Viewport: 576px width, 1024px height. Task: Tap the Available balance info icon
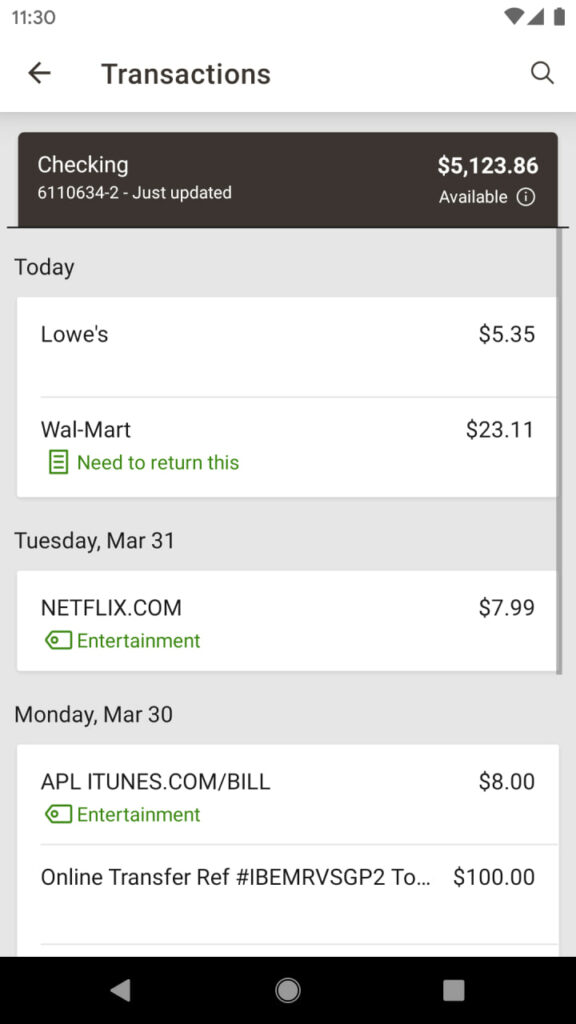[526, 197]
